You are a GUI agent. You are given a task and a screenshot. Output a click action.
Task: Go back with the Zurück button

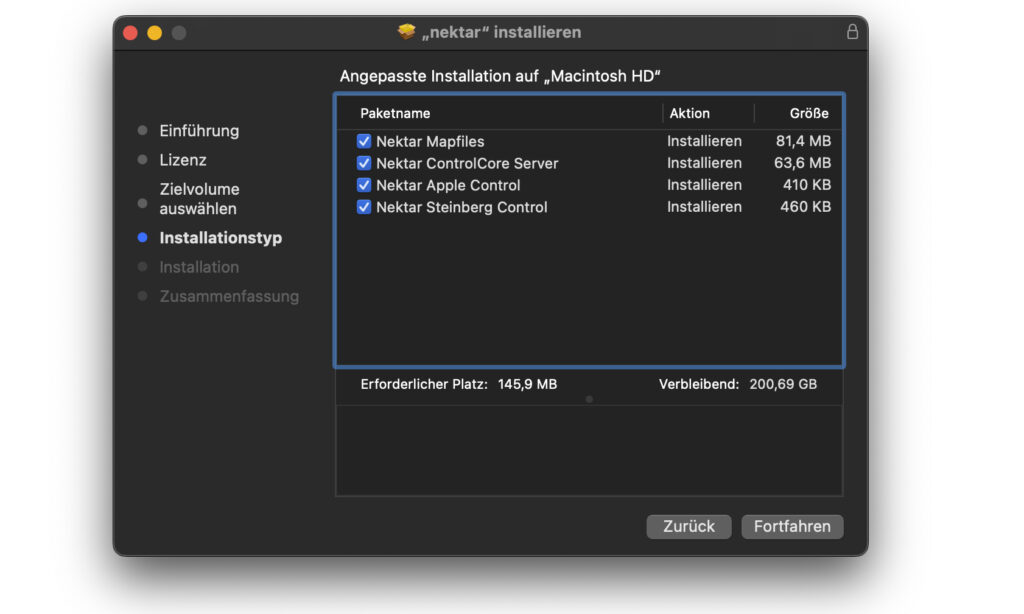[689, 526]
